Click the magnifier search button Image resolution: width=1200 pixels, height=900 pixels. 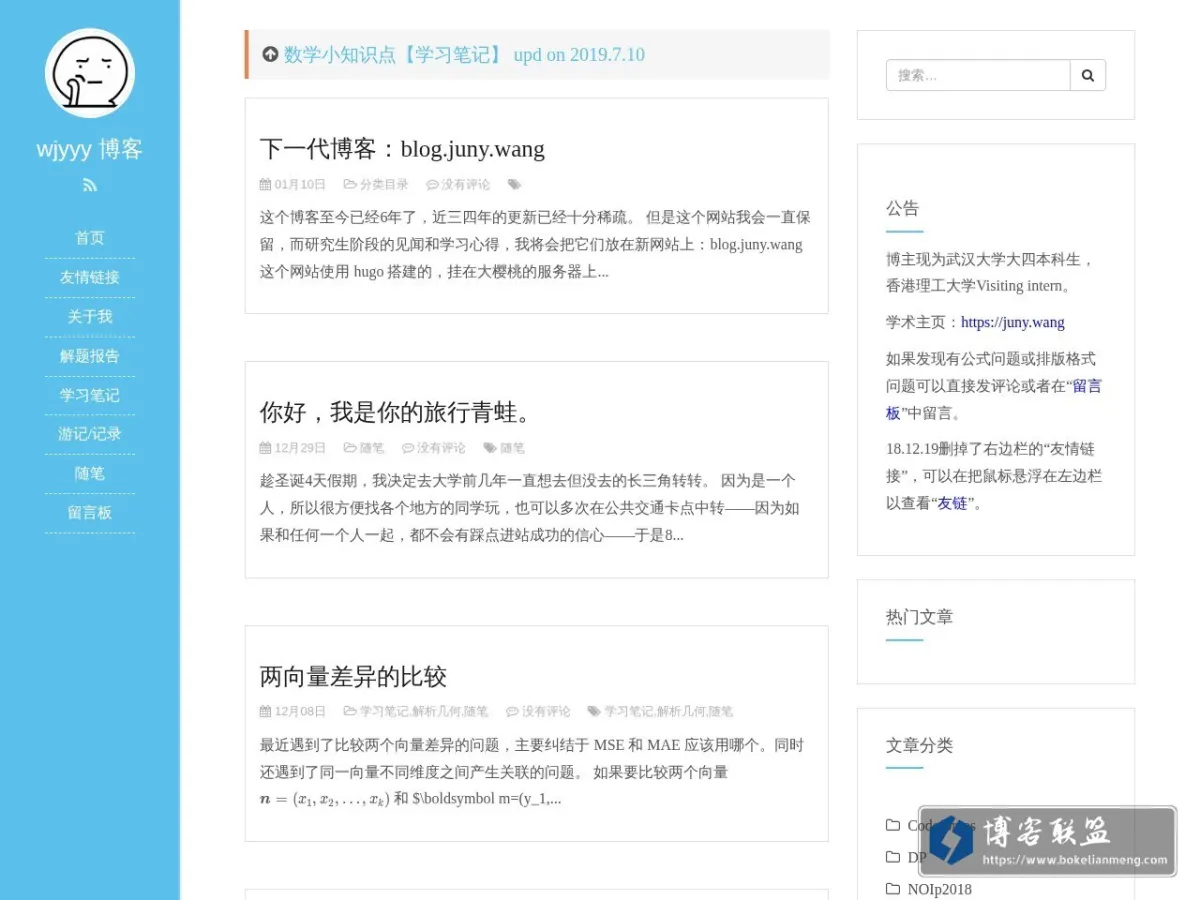[1088, 75]
